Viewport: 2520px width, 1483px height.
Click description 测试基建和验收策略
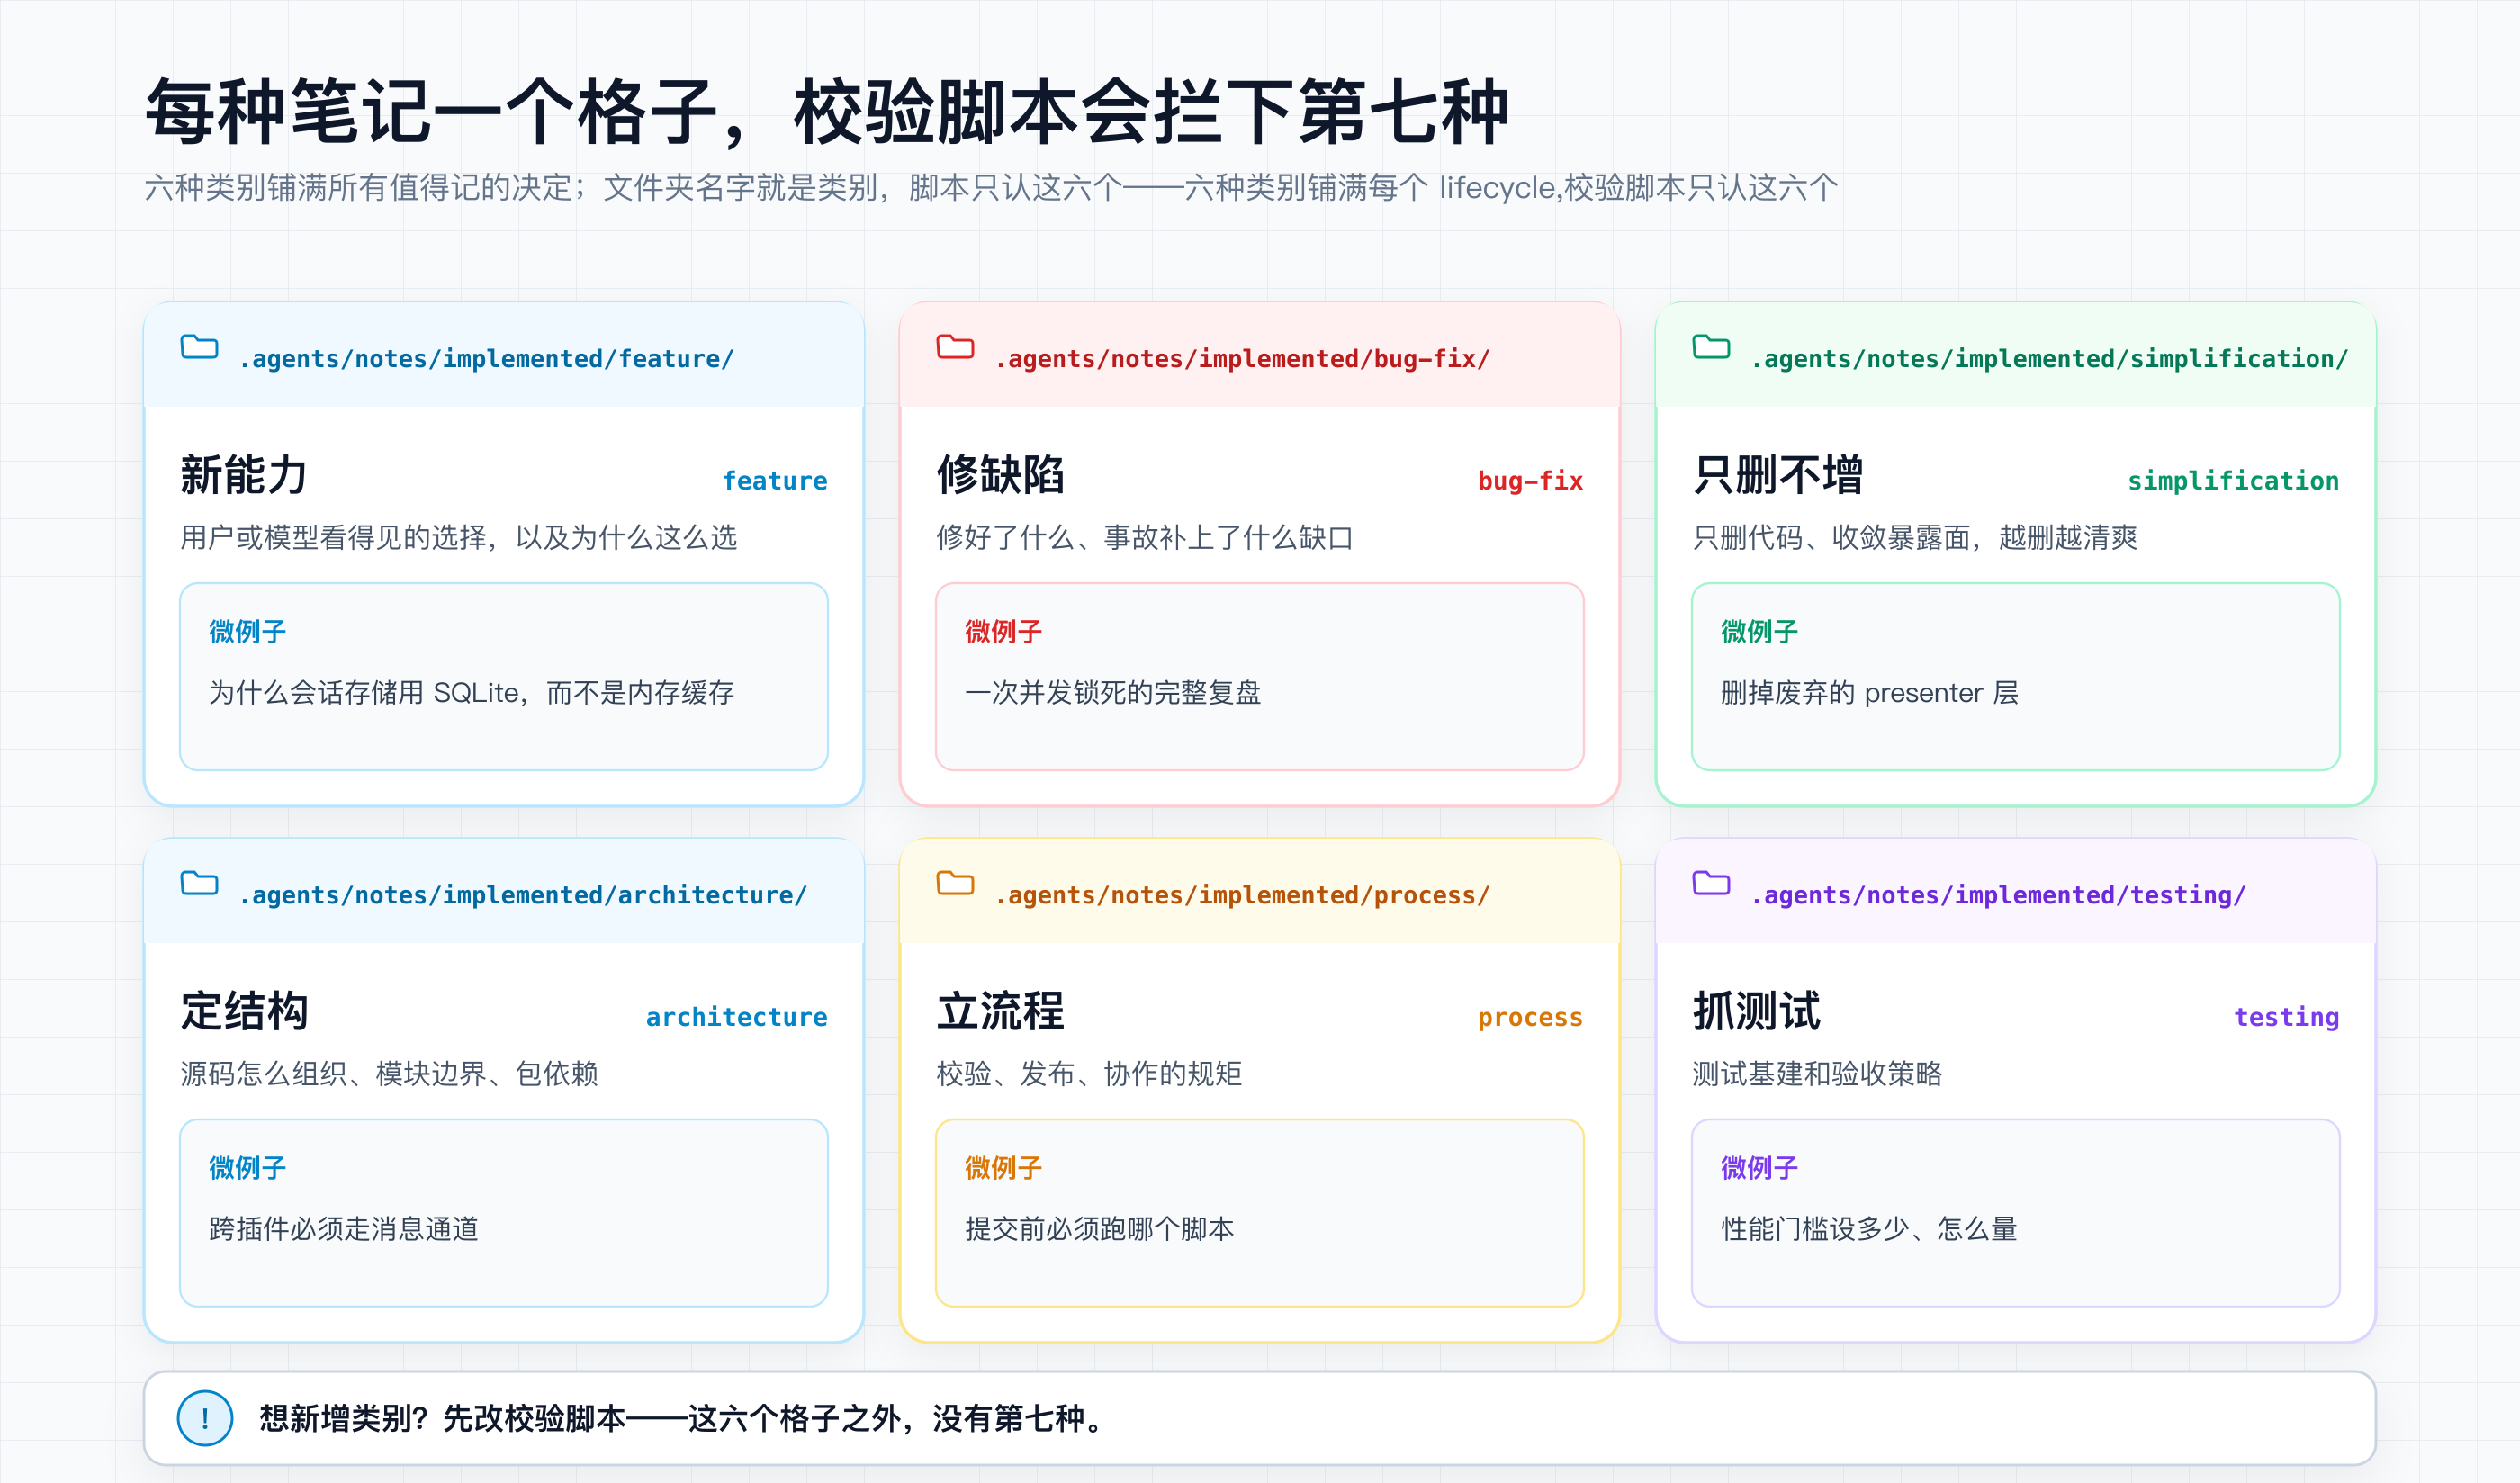click(1817, 1074)
